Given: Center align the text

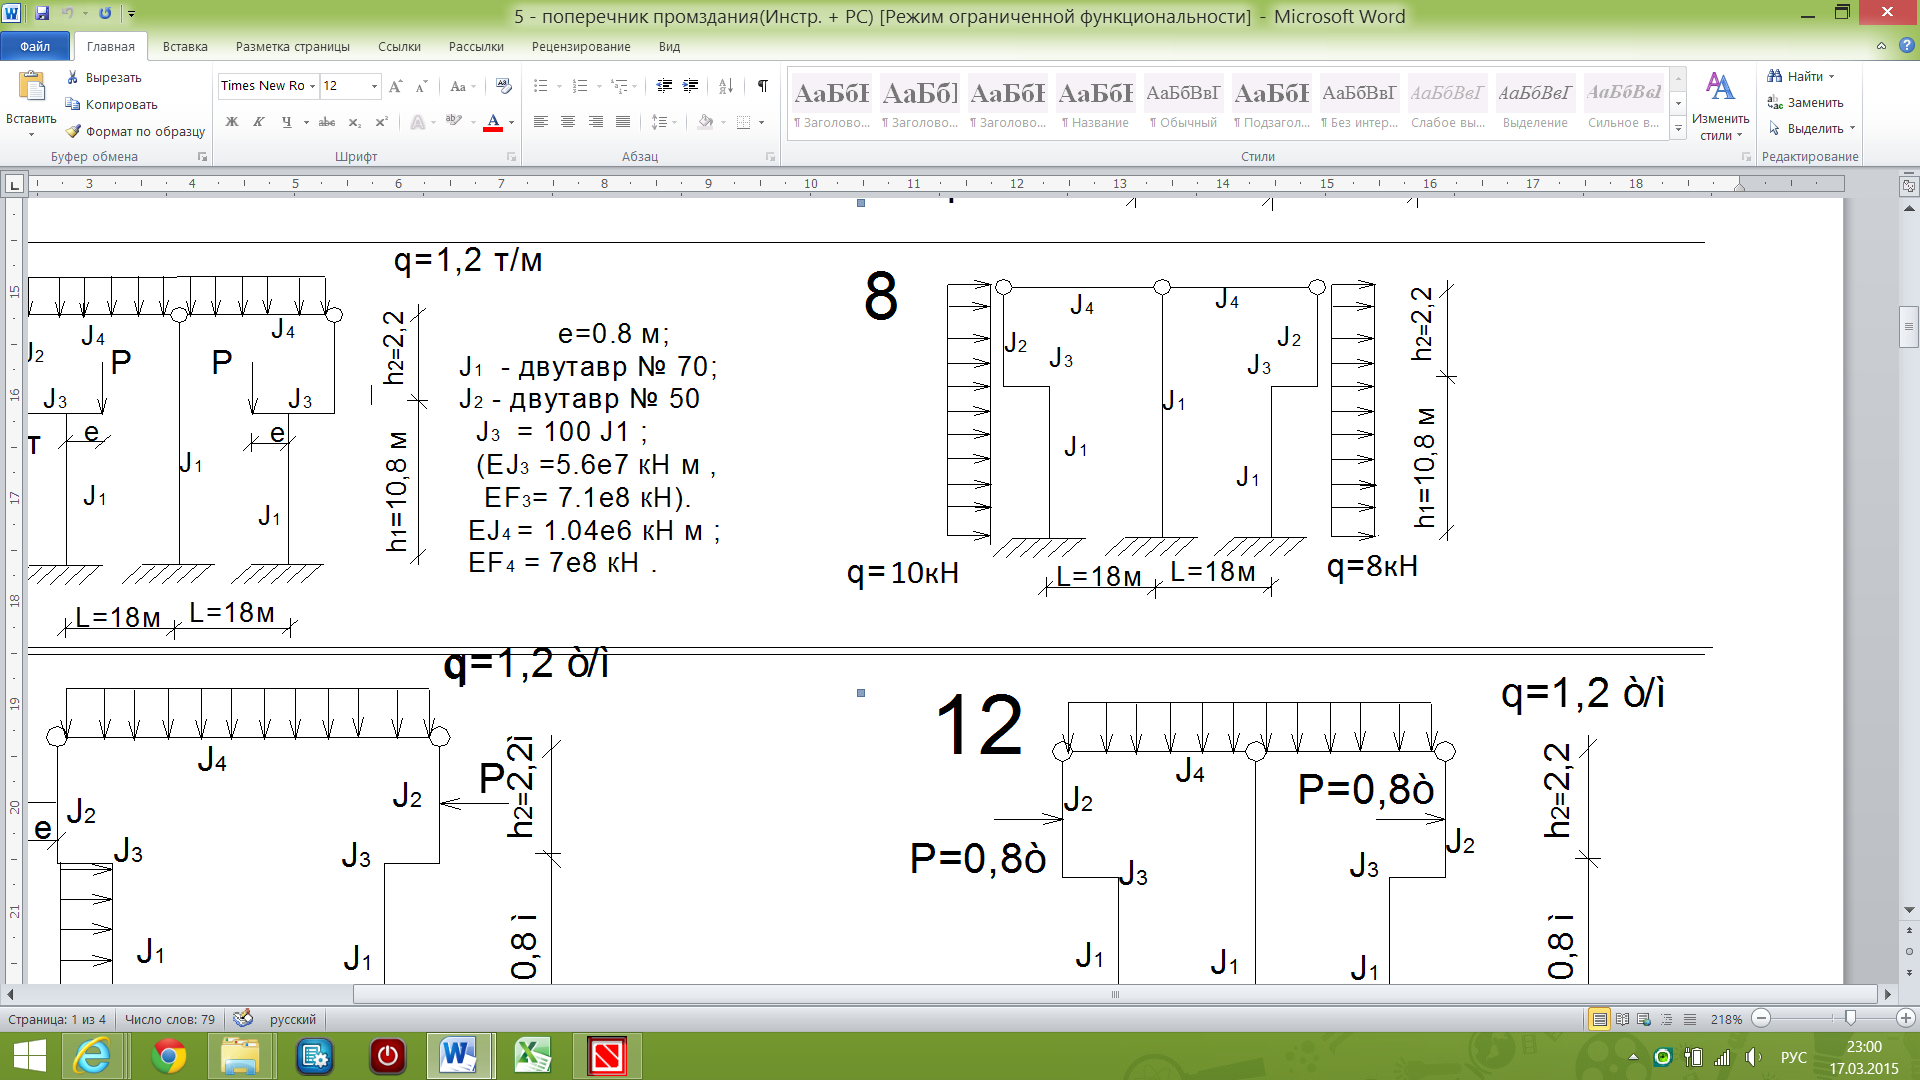Looking at the screenshot, I should (568, 122).
